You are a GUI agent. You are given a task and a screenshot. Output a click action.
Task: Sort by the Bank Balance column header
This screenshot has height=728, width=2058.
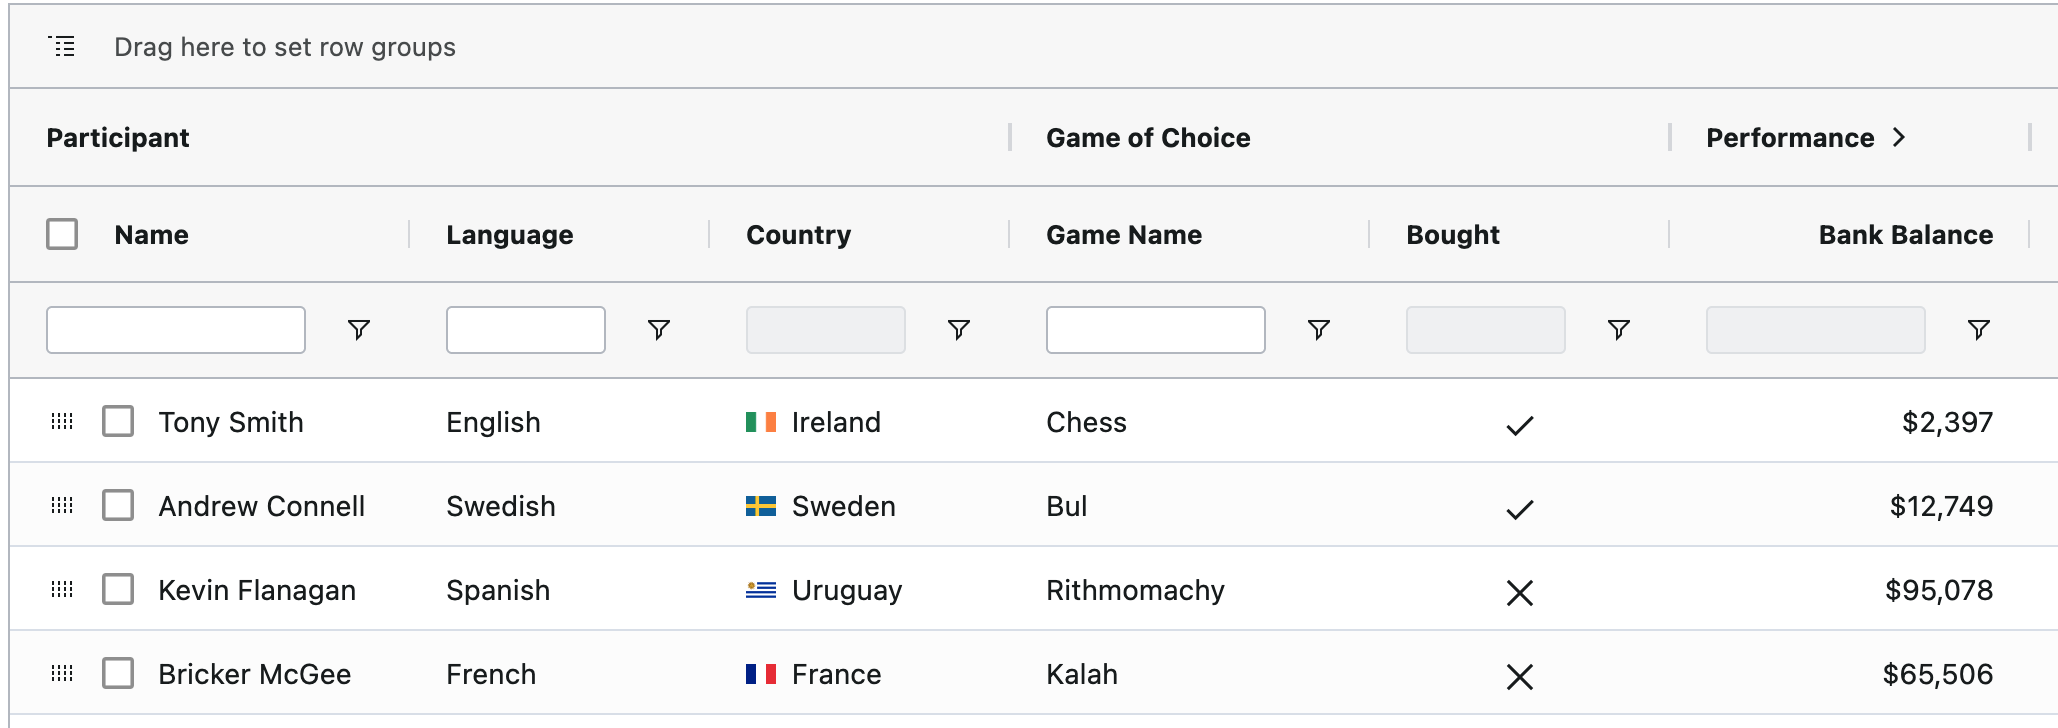point(1905,235)
